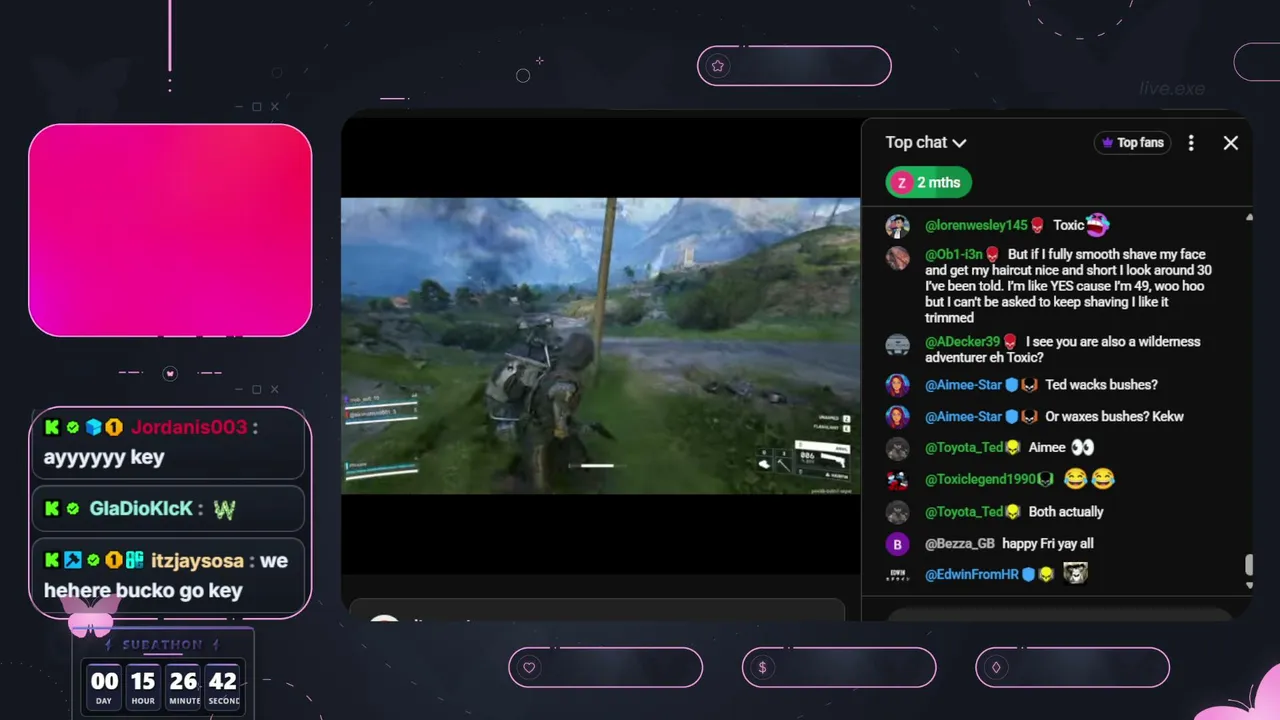Click Toyota_Ted's avatar on the "Aimee" message
This screenshot has height=720, width=1280.
pyautogui.click(x=897, y=448)
